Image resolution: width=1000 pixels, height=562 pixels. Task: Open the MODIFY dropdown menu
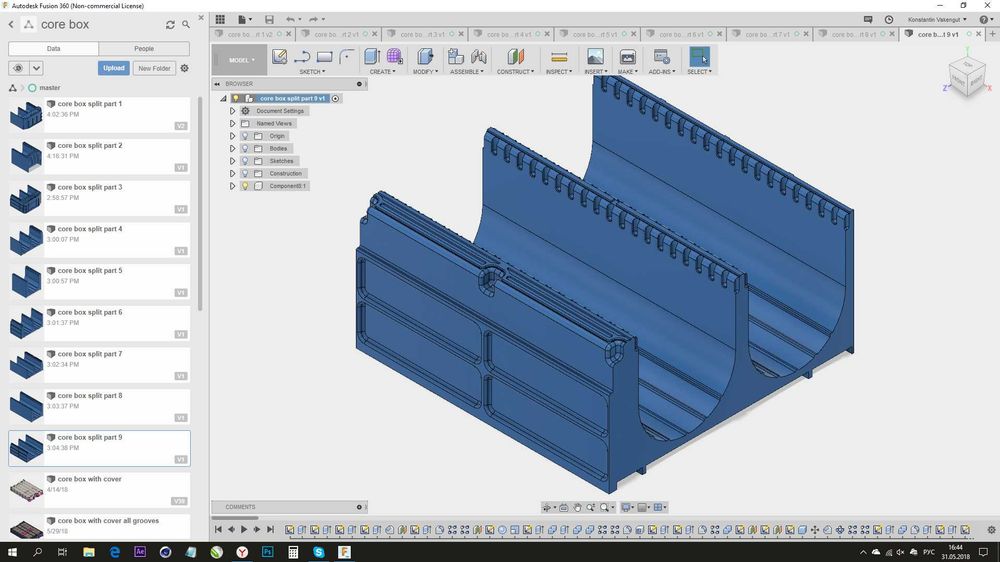click(x=425, y=72)
